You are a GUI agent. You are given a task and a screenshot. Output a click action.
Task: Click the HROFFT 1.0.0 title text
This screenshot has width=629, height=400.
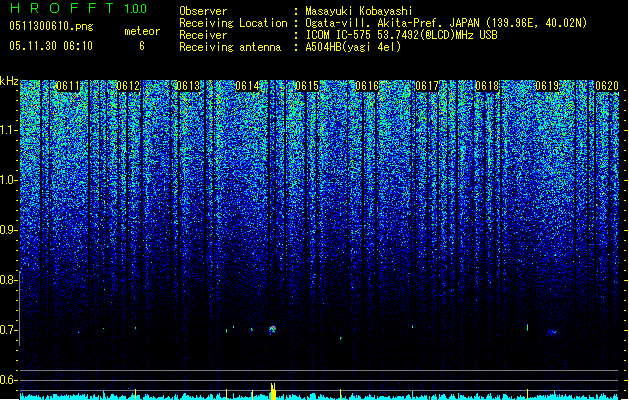79,8
